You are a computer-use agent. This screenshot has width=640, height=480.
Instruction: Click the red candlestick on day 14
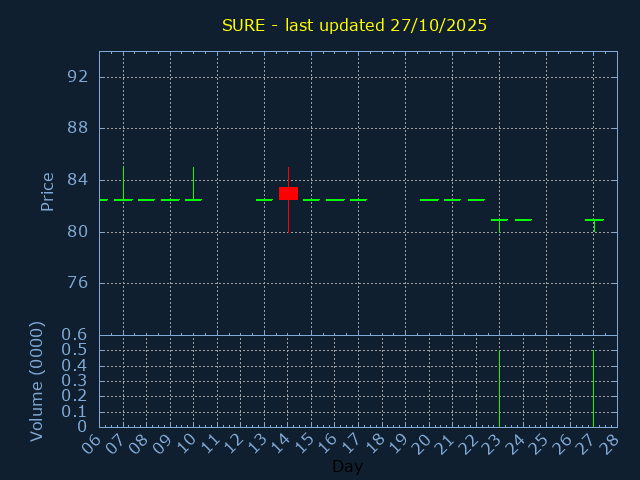288,193
